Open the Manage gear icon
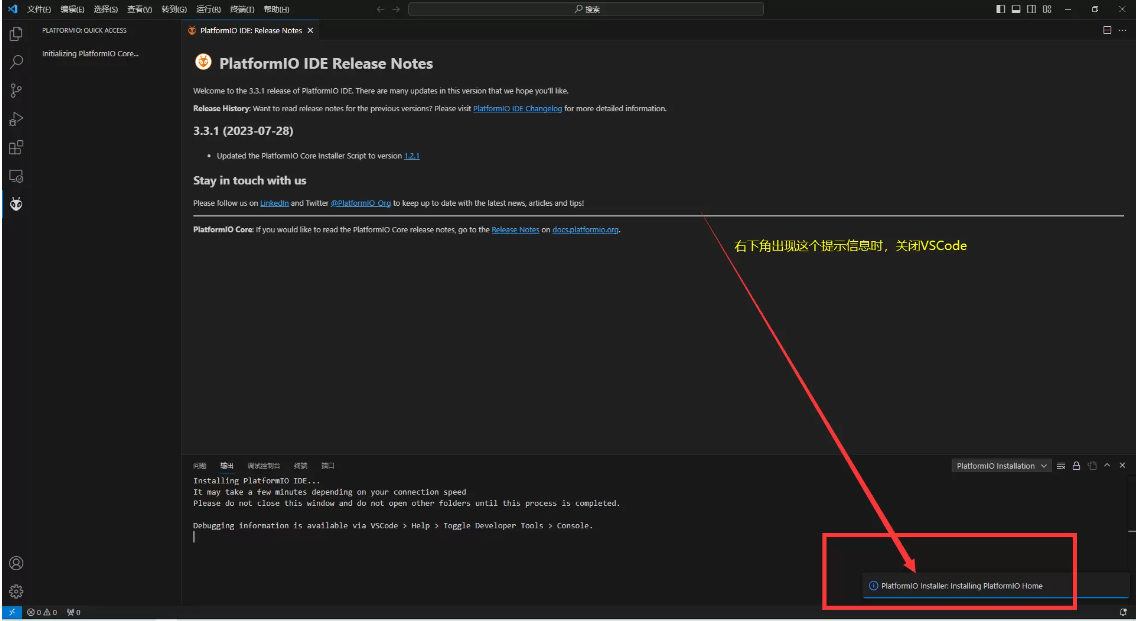The height and width of the screenshot is (621, 1136). [x=16, y=591]
